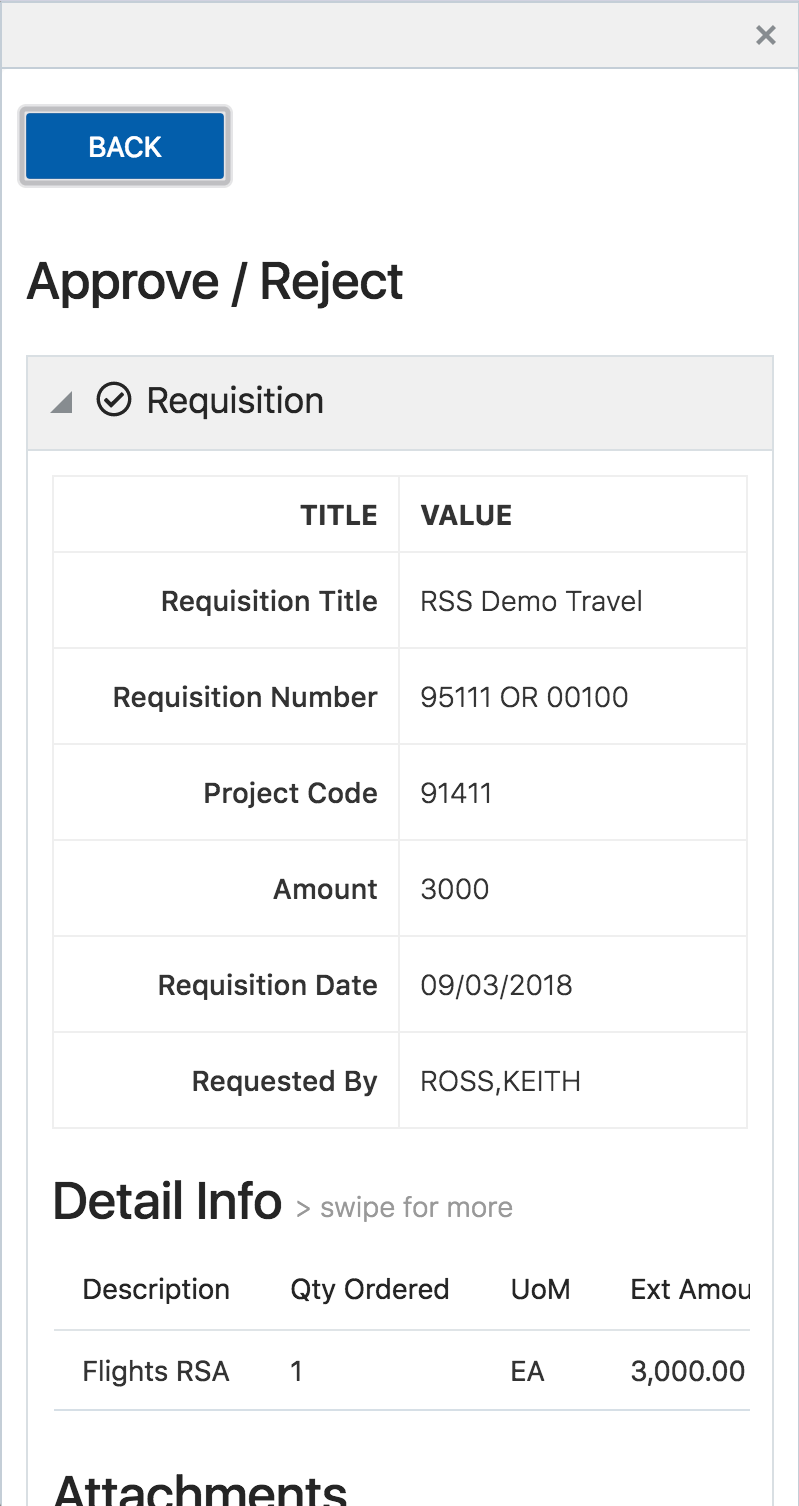799x1506 pixels.
Task: Click the Description column header
Action: coord(156,1289)
